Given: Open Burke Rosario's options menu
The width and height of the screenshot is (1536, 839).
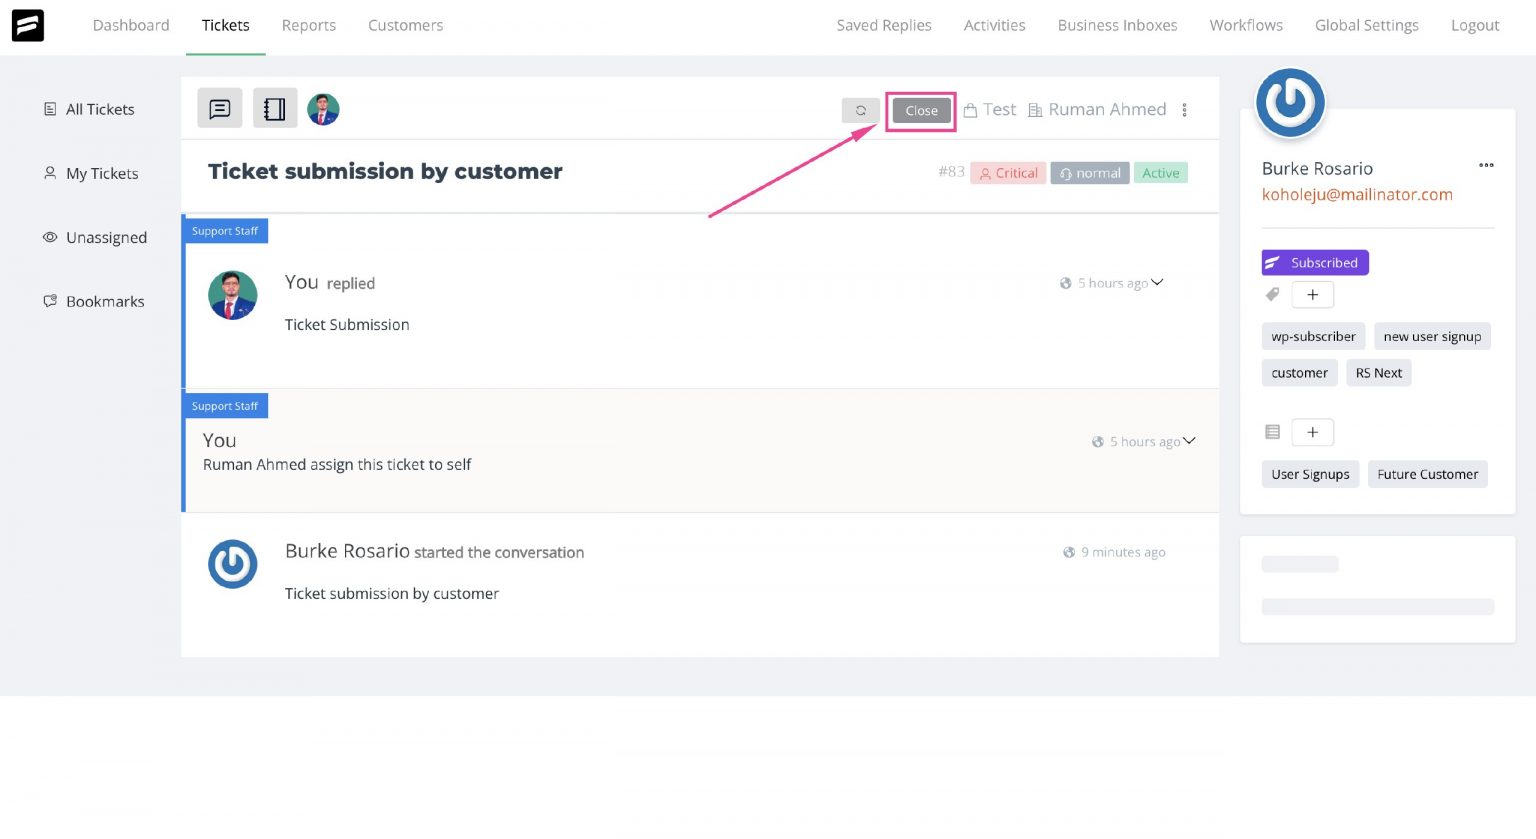Looking at the screenshot, I should pyautogui.click(x=1486, y=165).
